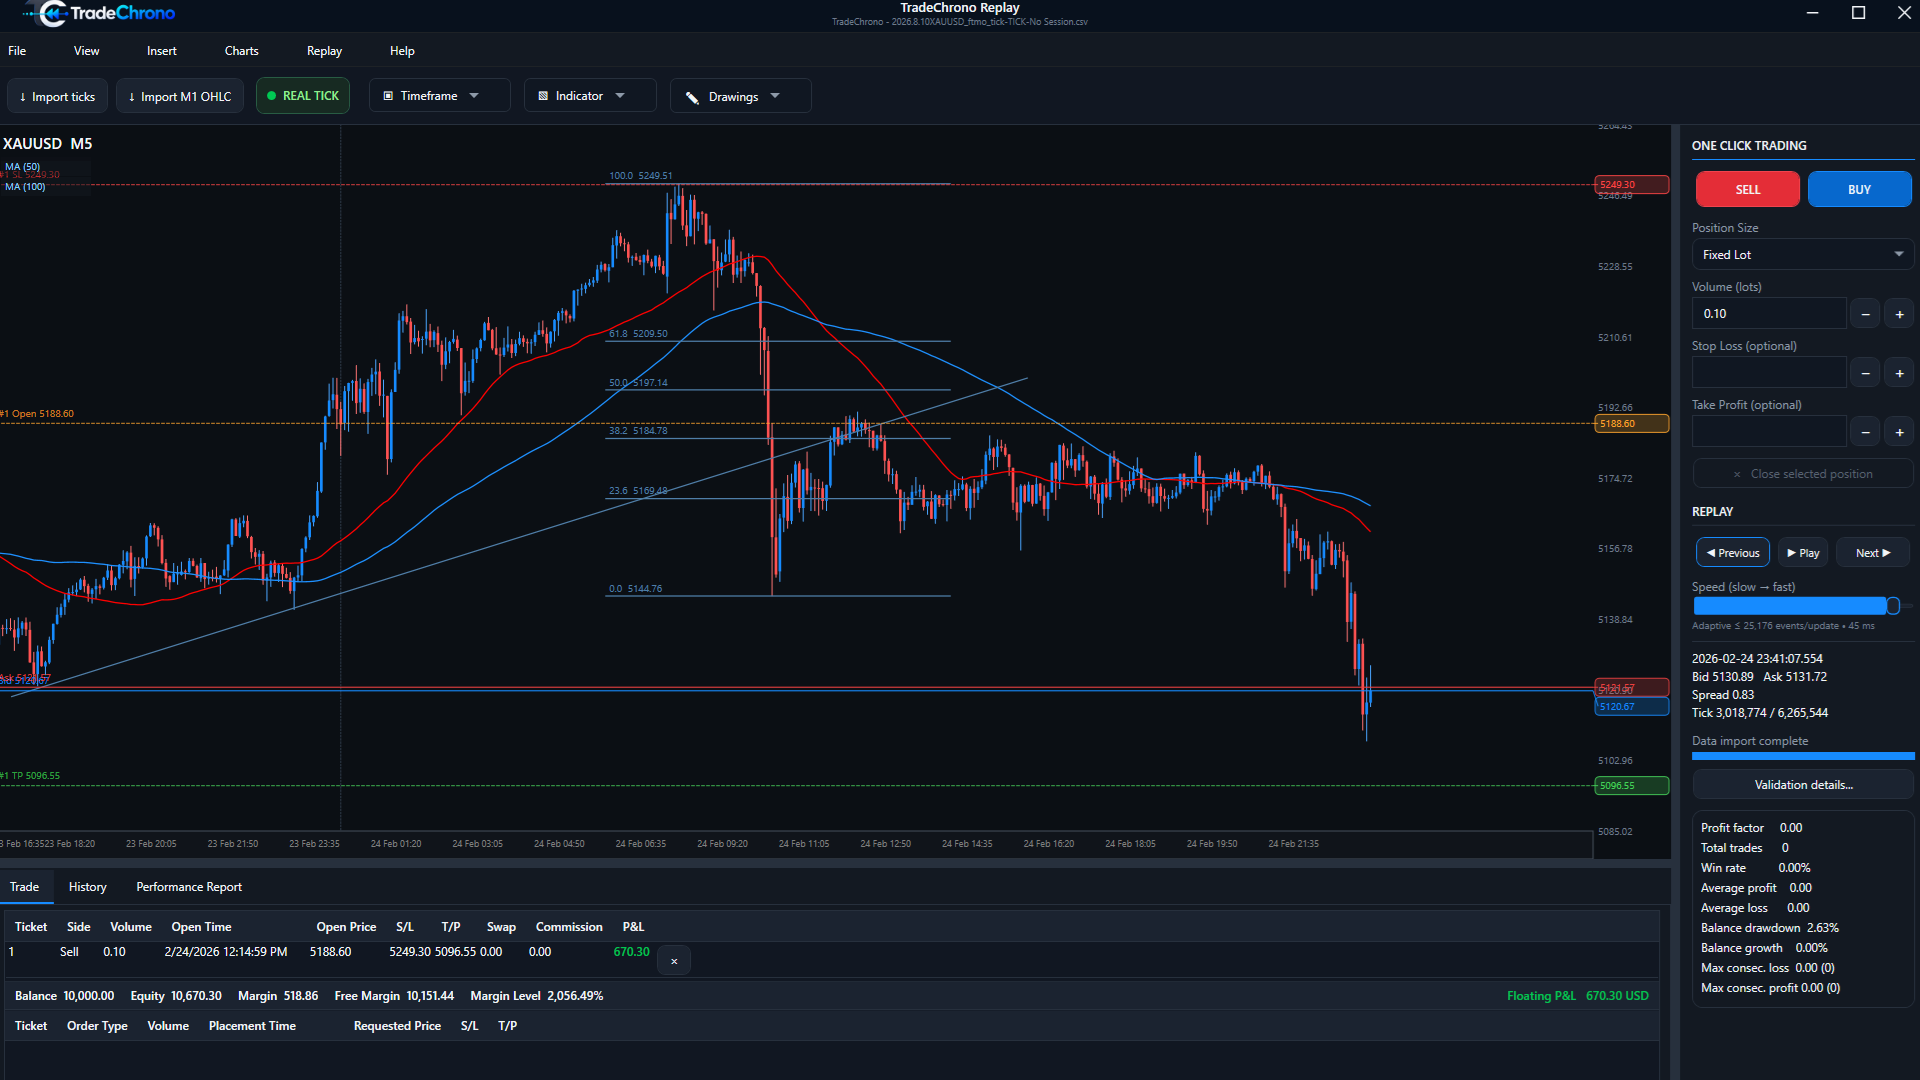Viewport: 1920px width, 1080px height.
Task: Start replay with Play button
Action: (1803, 553)
